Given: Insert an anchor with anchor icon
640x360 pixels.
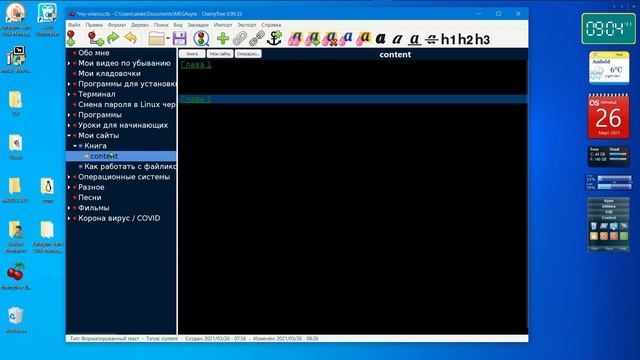Looking at the screenshot, I should (x=275, y=38).
